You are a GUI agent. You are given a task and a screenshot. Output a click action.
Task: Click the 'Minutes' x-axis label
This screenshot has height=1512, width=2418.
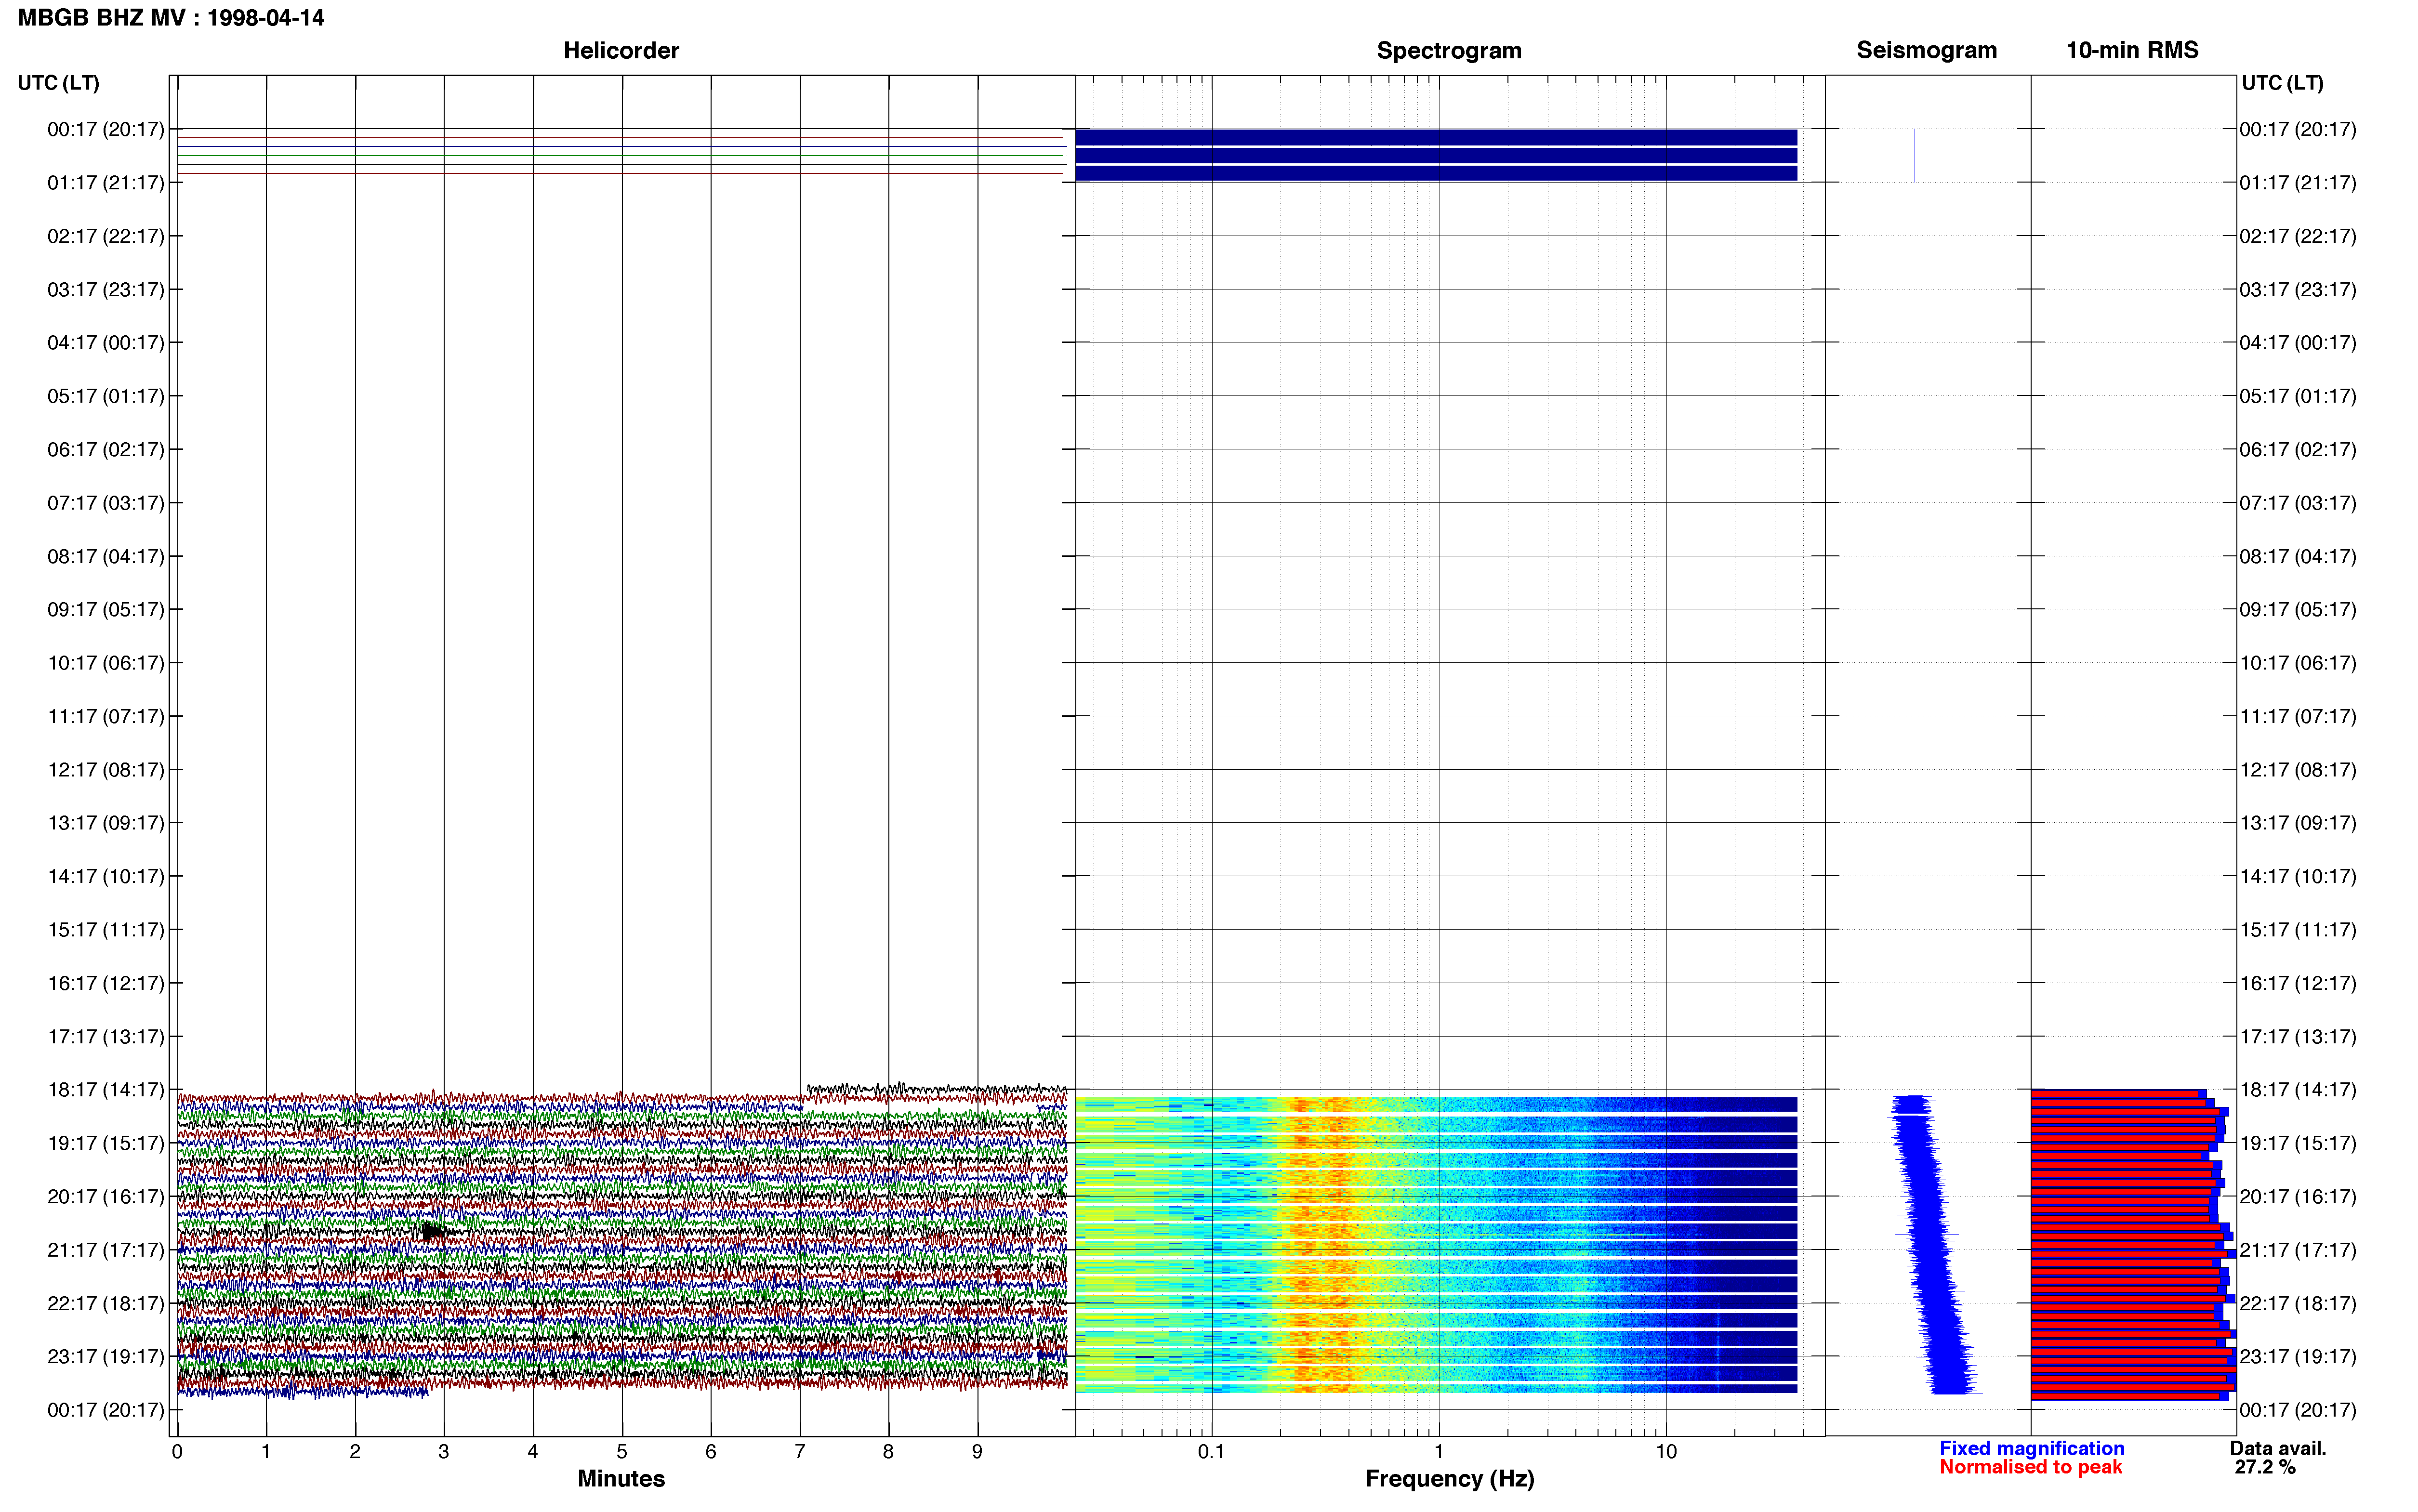click(x=621, y=1478)
